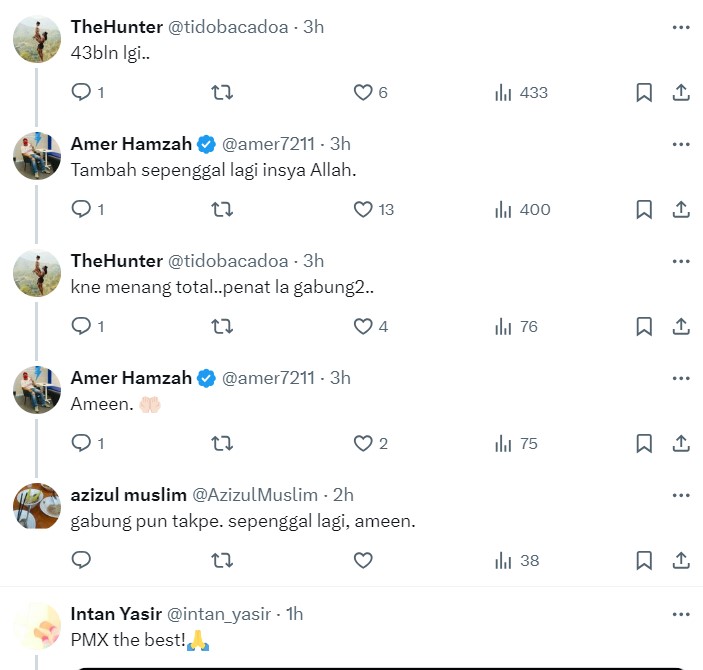Viewport: 703px width, 670px height.
Task: Share the "43bln lgi.." tweet
Action: pos(681,93)
